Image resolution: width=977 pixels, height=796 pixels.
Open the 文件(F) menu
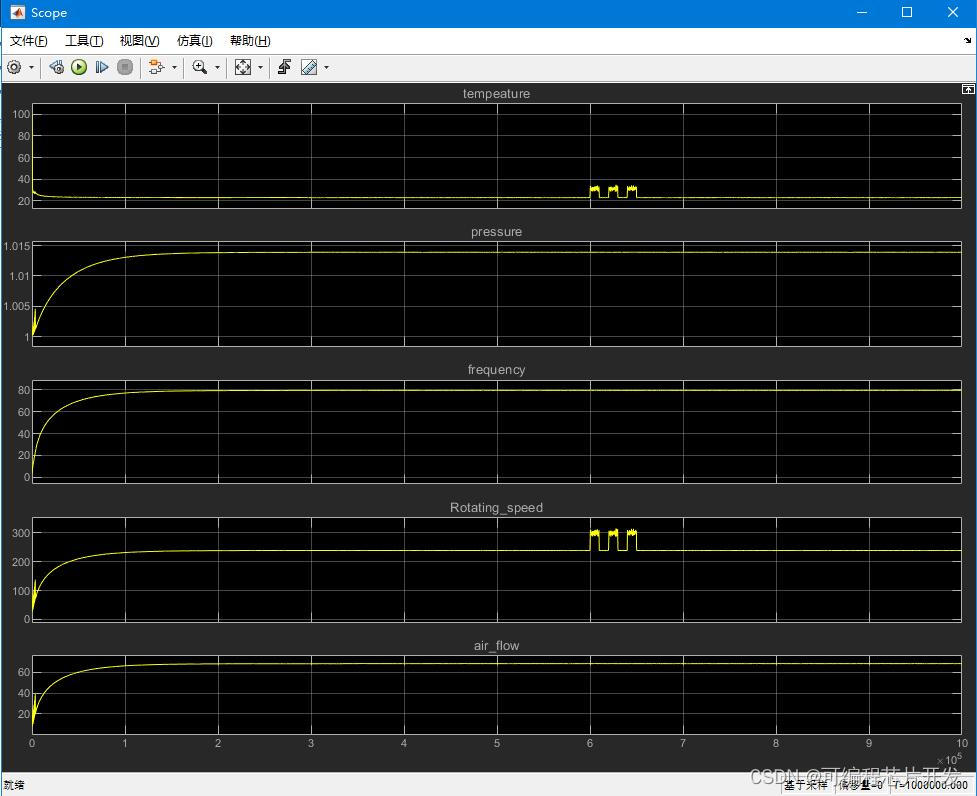29,41
